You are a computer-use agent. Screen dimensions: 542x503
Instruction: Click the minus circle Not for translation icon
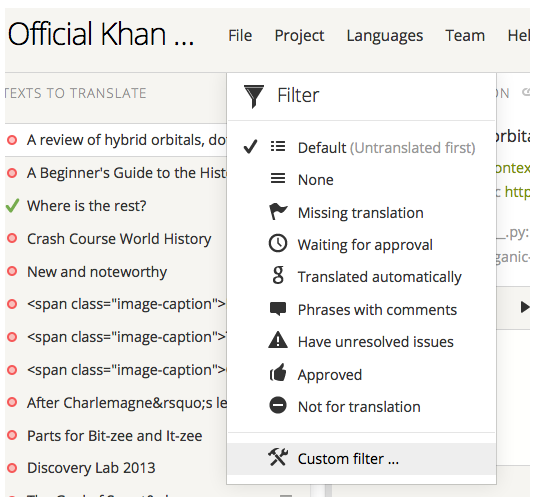pyautogui.click(x=278, y=405)
